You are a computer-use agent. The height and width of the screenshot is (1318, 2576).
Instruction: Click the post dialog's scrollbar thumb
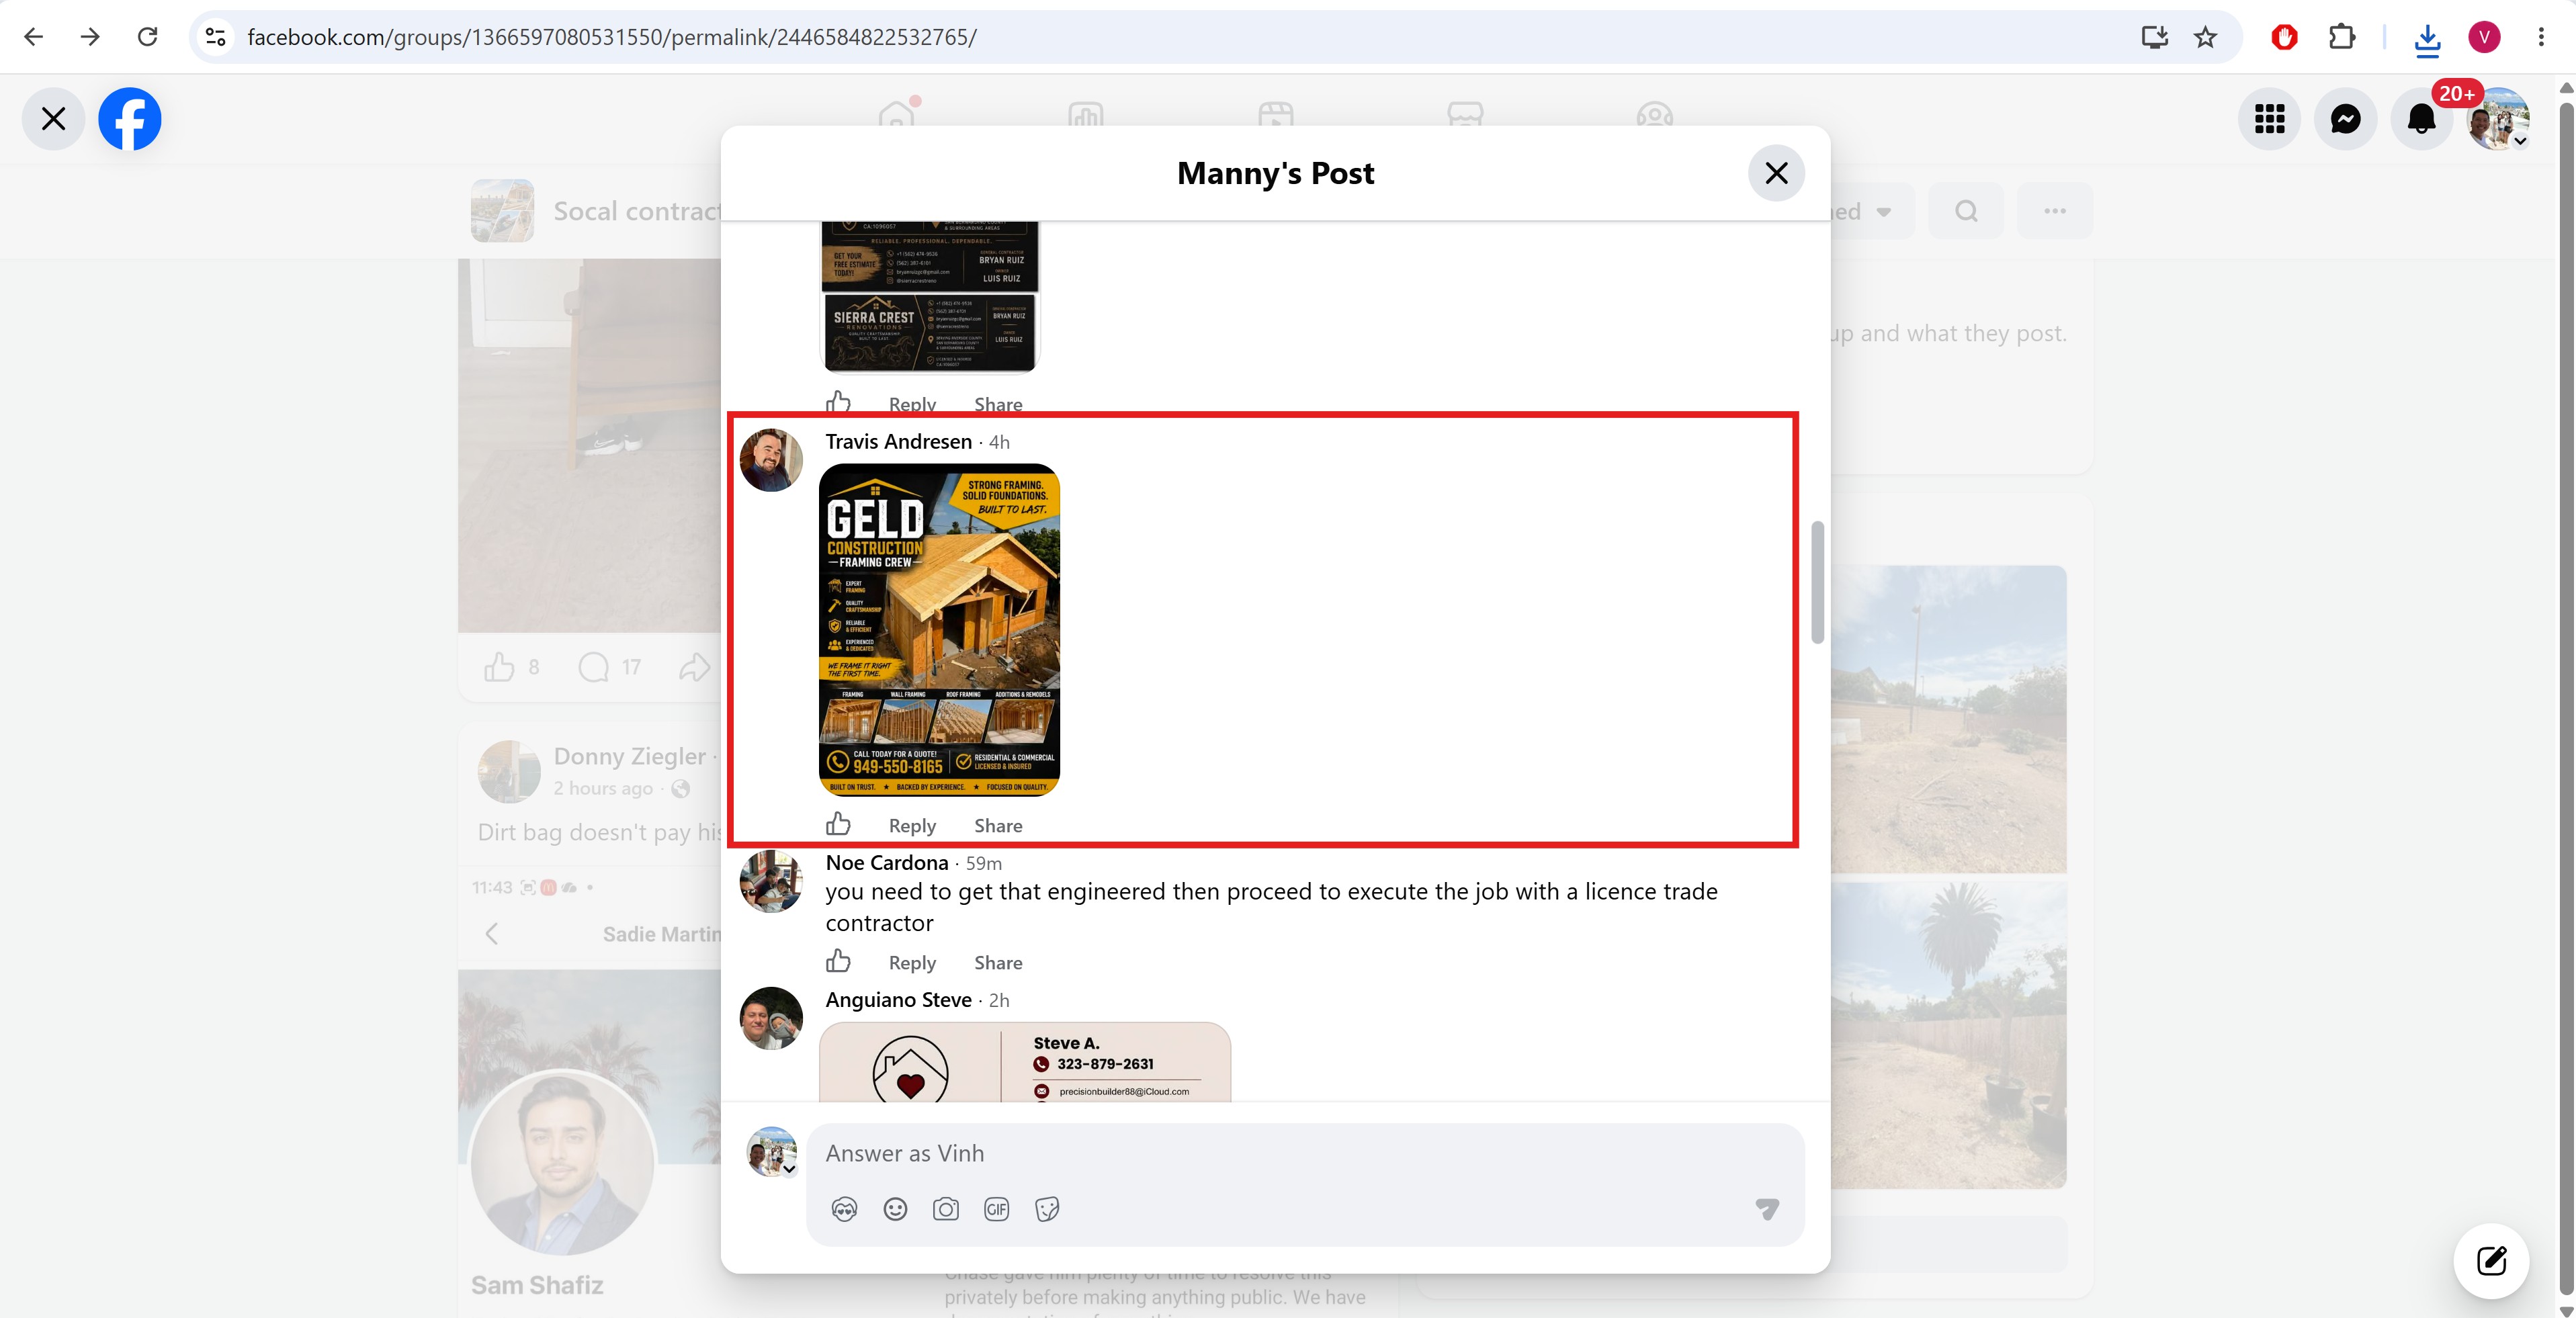pos(1817,582)
